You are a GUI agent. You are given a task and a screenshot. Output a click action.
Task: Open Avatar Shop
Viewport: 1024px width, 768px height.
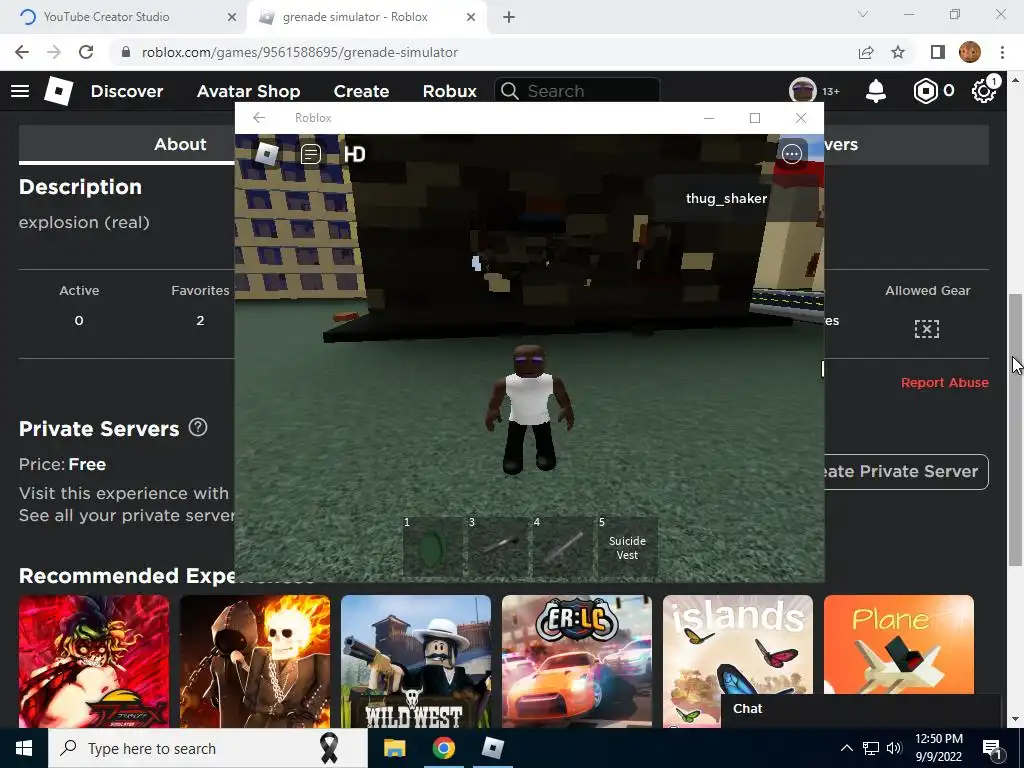[x=249, y=91]
